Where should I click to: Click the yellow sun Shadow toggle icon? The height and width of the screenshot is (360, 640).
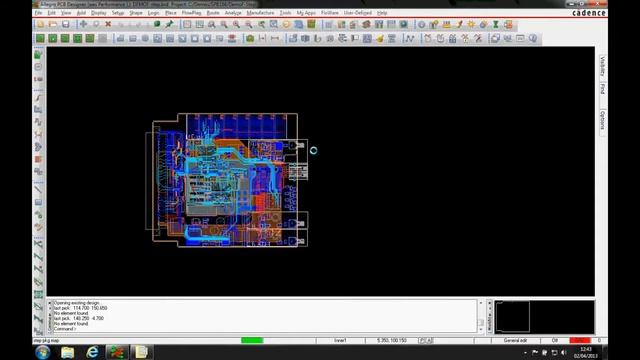(471, 24)
